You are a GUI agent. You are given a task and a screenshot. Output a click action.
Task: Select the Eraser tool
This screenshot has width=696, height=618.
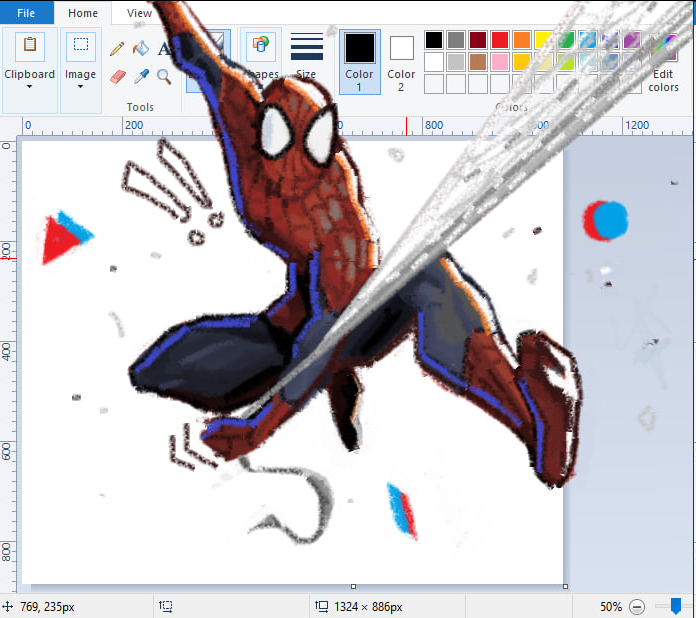pos(118,77)
